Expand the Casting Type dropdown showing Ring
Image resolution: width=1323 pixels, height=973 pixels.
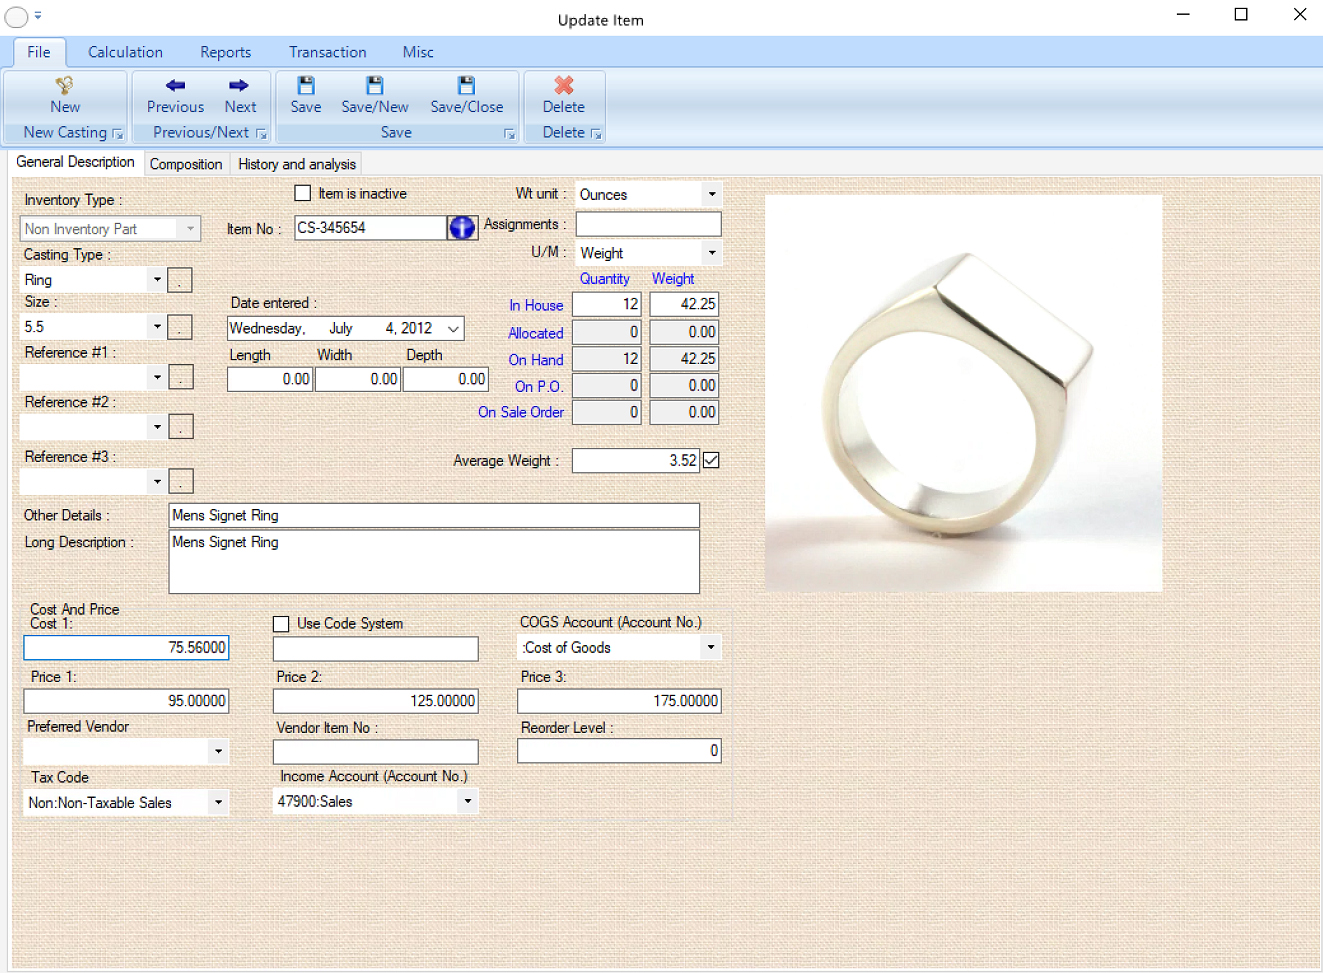(x=157, y=280)
